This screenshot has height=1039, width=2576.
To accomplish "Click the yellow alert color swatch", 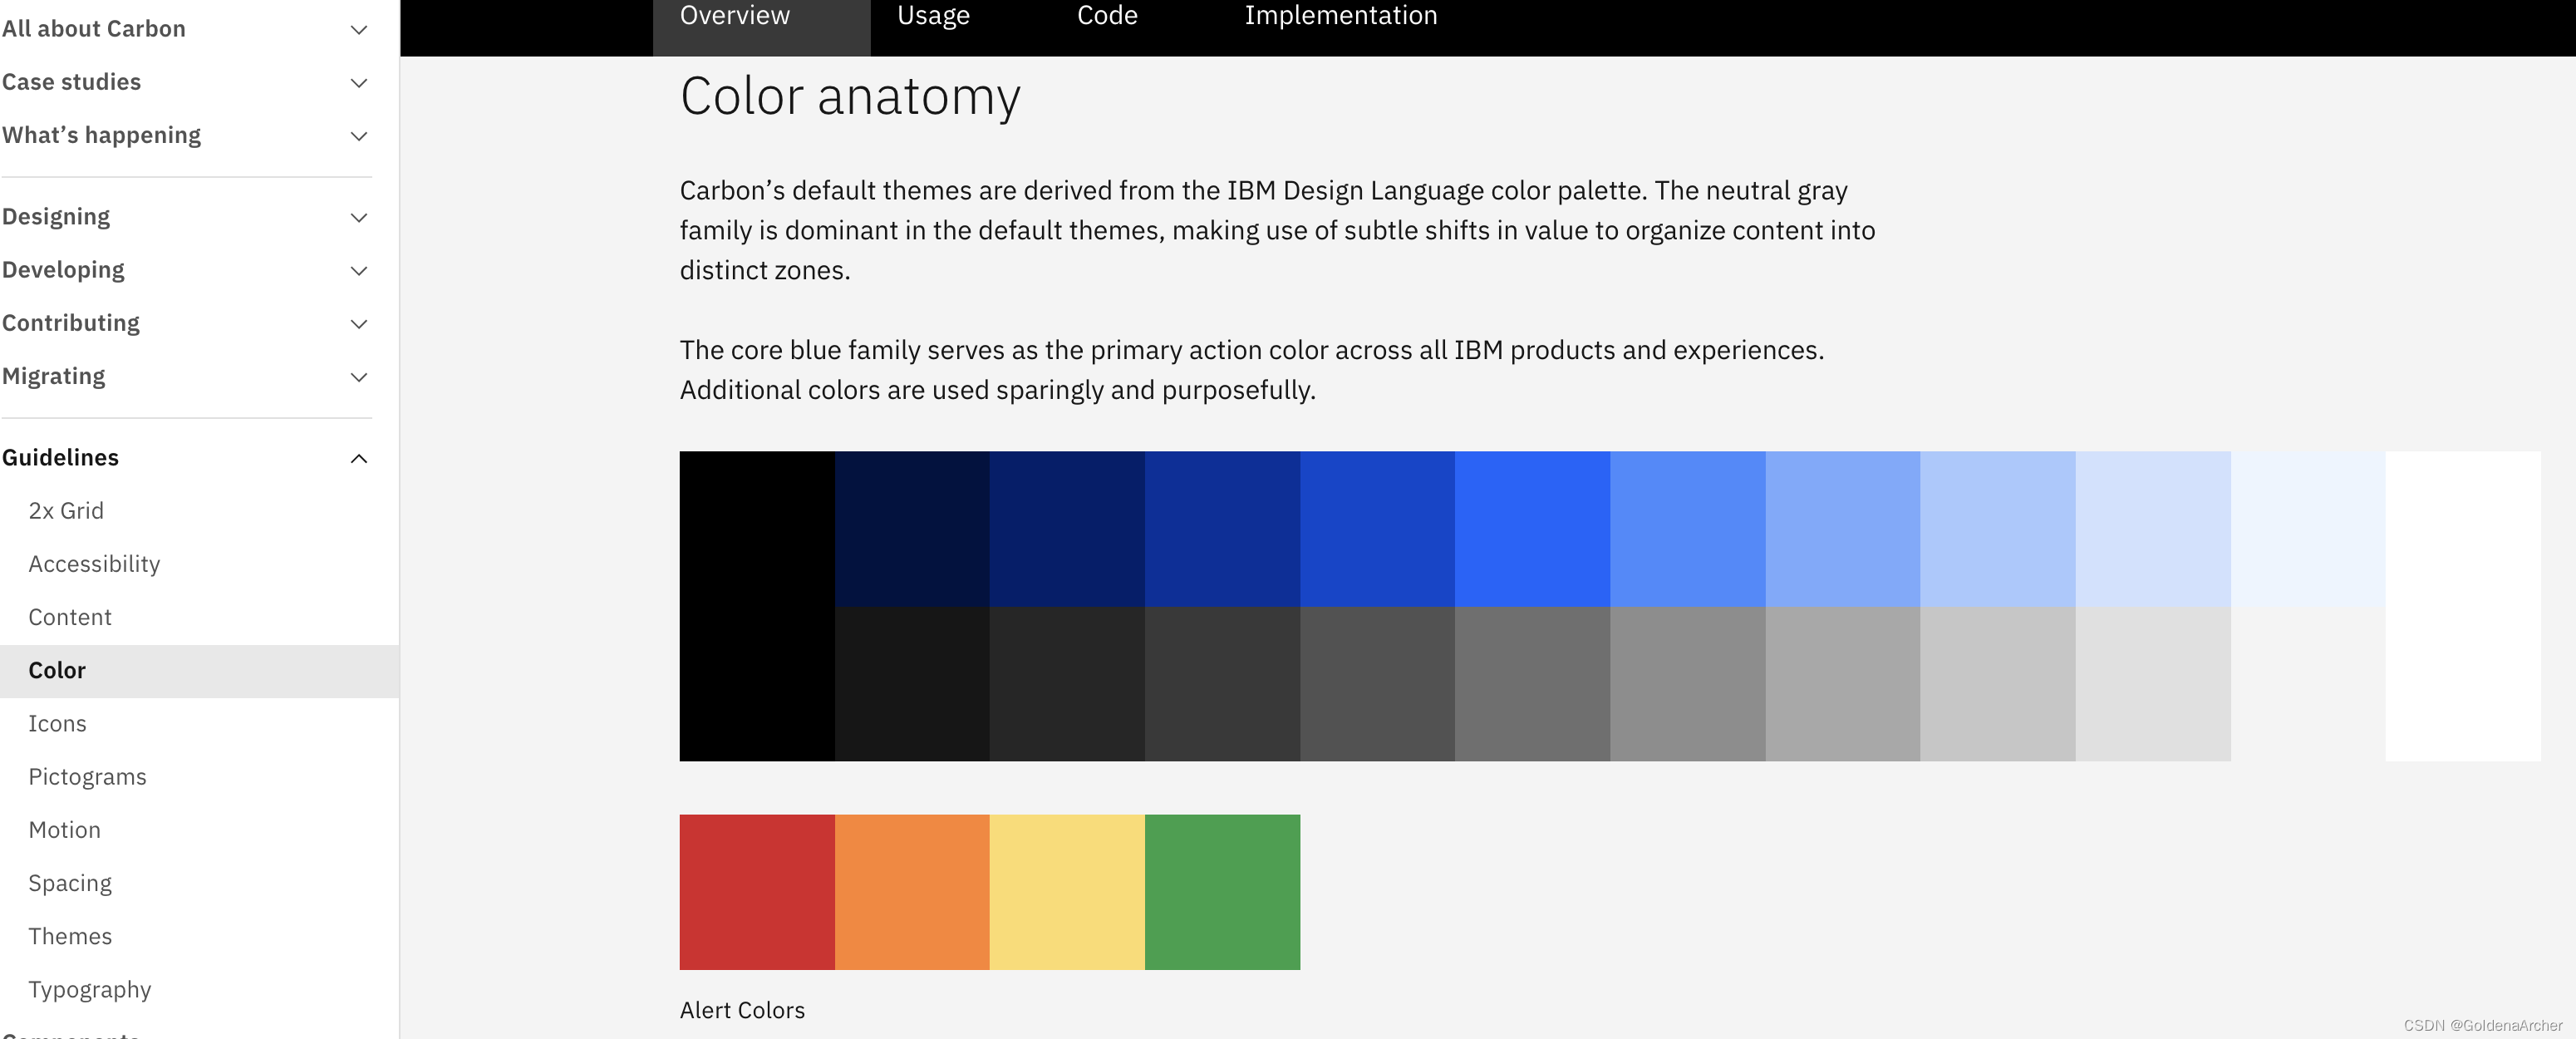I will tap(1067, 892).
